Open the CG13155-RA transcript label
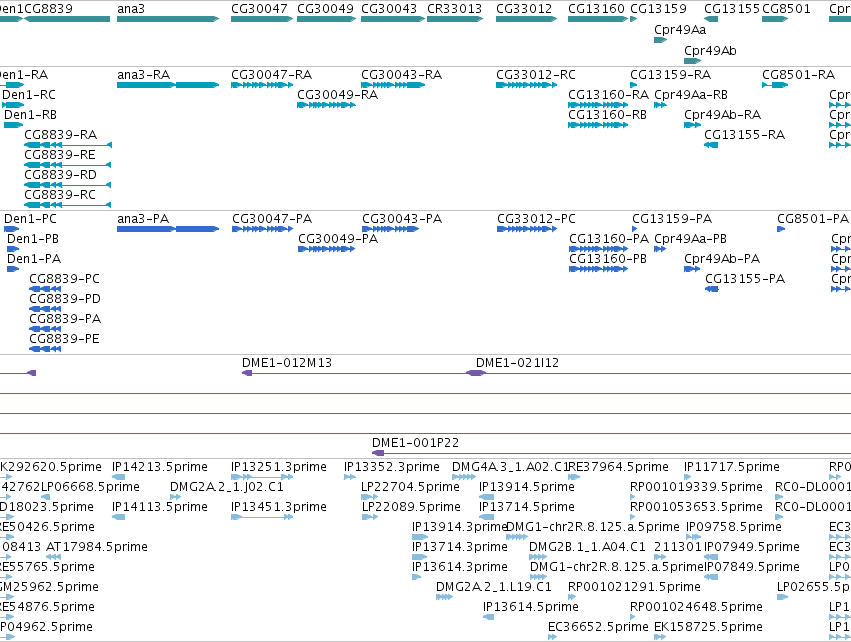 coord(745,135)
